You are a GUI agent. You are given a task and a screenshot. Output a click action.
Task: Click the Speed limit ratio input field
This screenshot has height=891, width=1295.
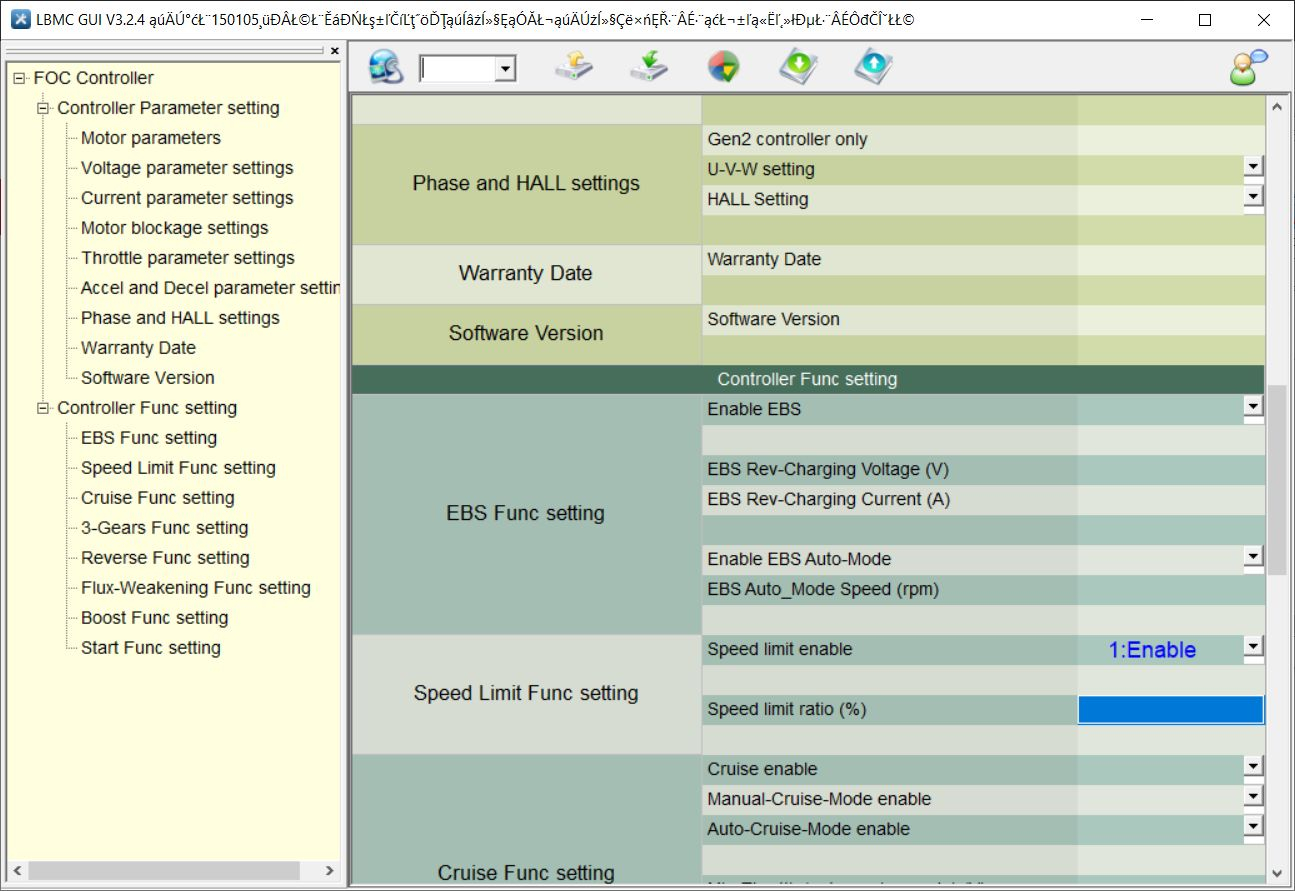click(1170, 710)
